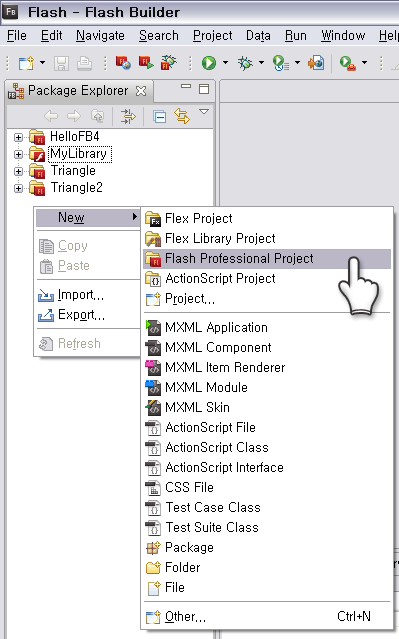Click the green Run button in toolbar
Viewport: 399px width, 639px height.
pos(209,63)
